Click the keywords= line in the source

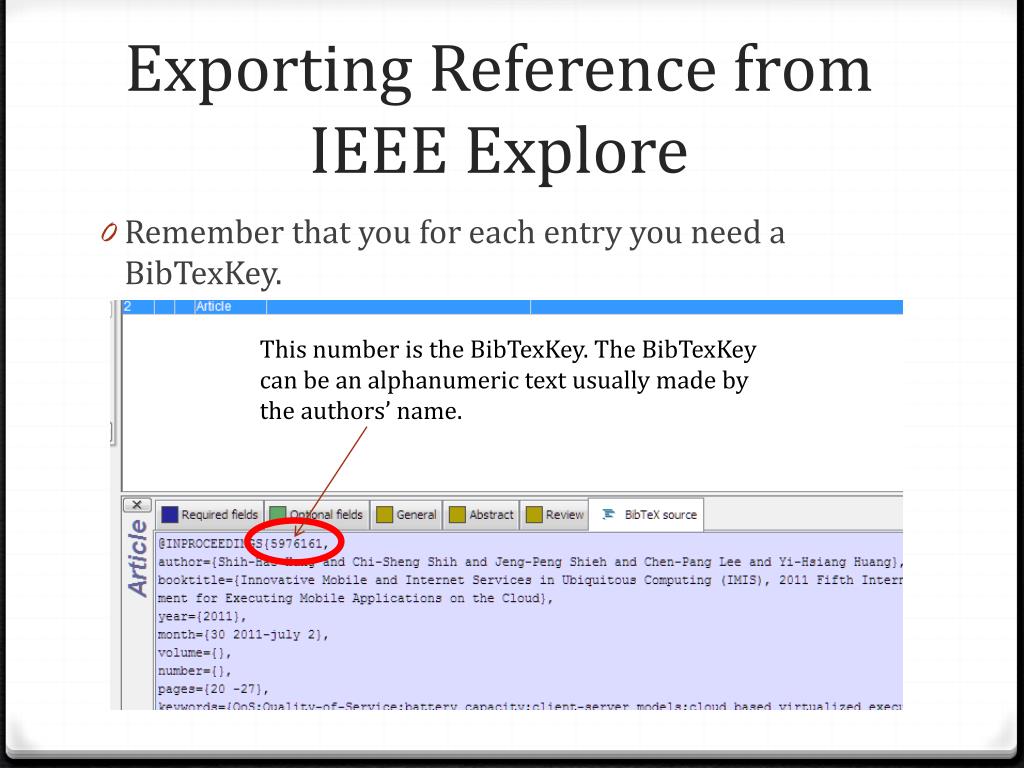pos(530,706)
